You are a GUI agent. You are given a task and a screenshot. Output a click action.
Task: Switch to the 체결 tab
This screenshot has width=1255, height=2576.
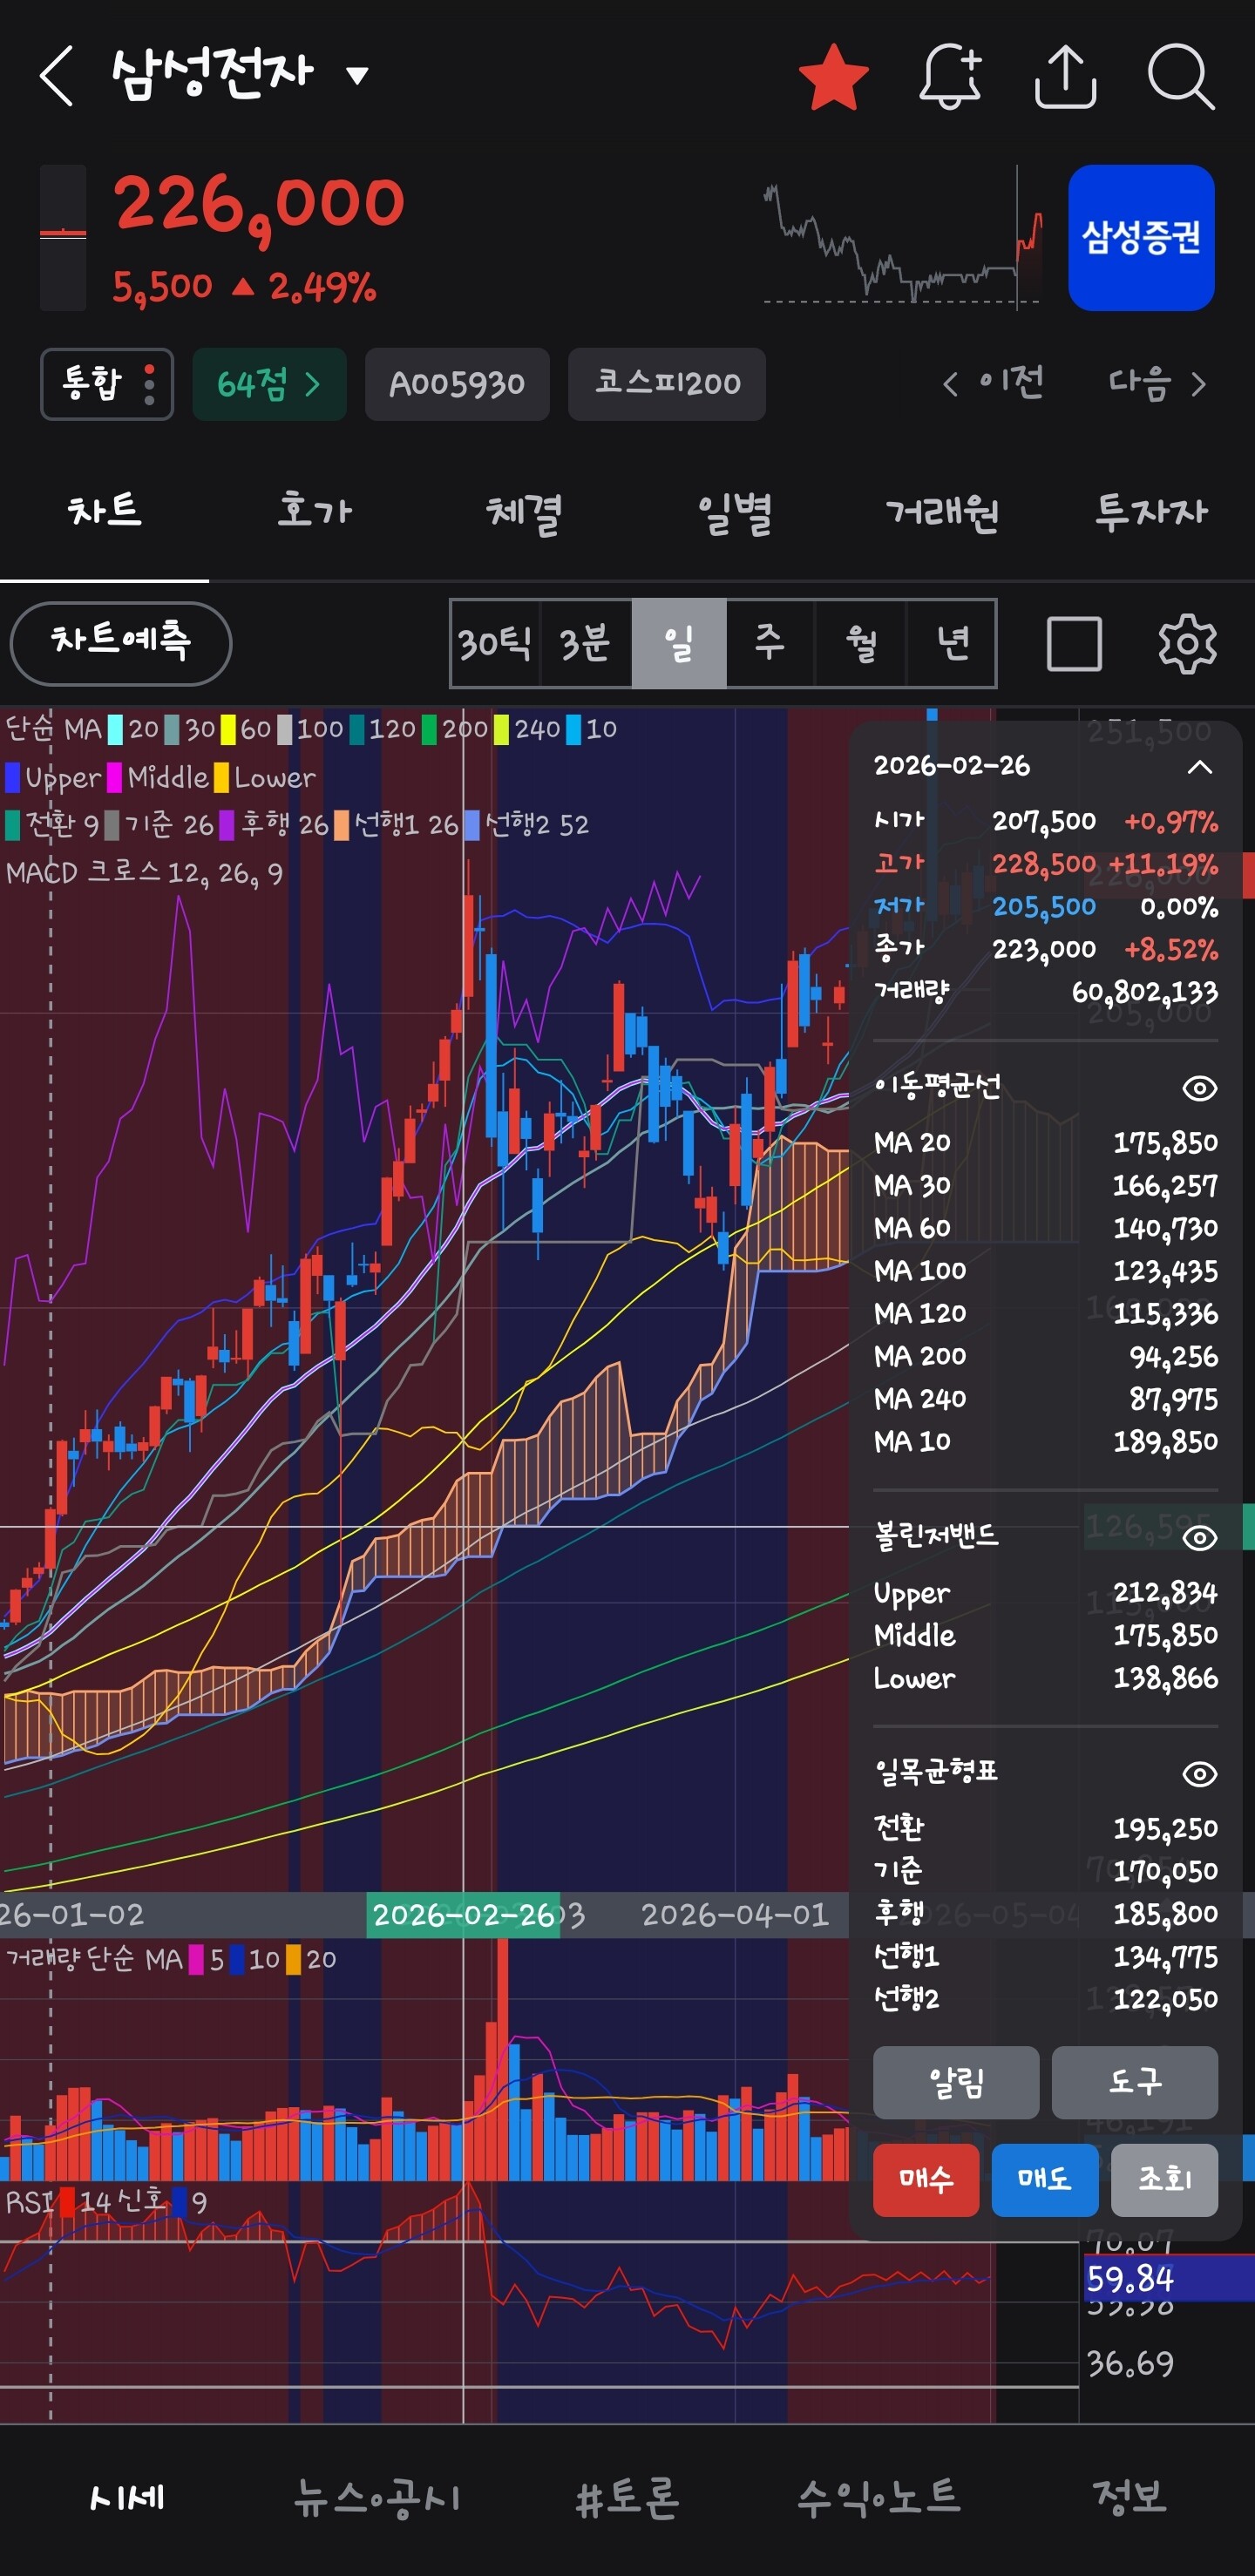524,512
